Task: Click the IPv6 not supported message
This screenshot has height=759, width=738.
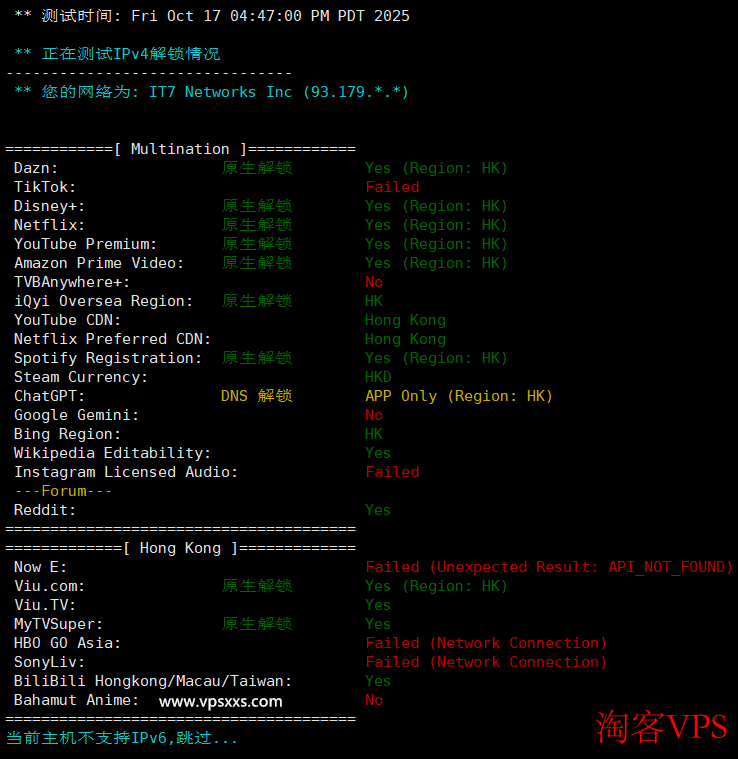Action: click(122, 738)
